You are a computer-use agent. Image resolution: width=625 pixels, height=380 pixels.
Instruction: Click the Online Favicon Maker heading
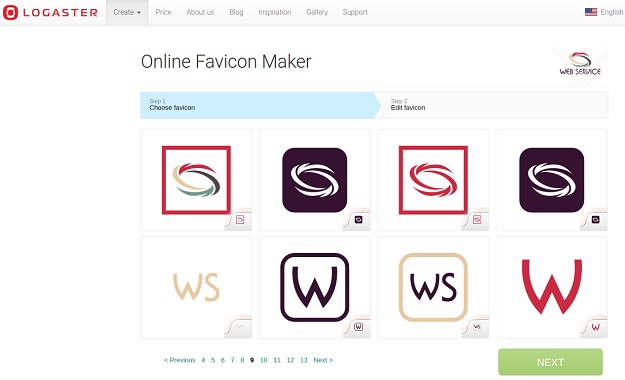pyautogui.click(x=226, y=62)
